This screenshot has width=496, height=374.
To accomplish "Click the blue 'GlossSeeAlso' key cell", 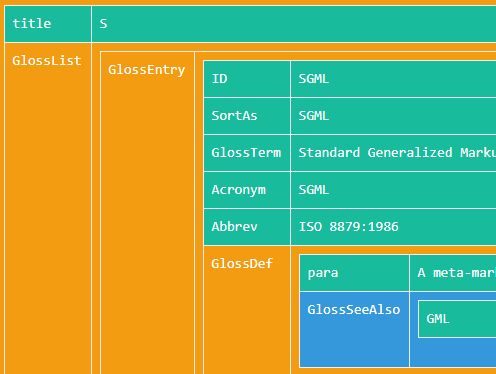I will [354, 329].
